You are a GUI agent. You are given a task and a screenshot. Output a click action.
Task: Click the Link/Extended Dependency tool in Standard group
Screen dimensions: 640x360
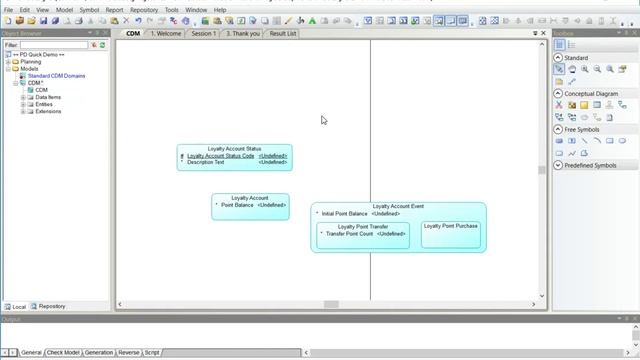point(572,82)
